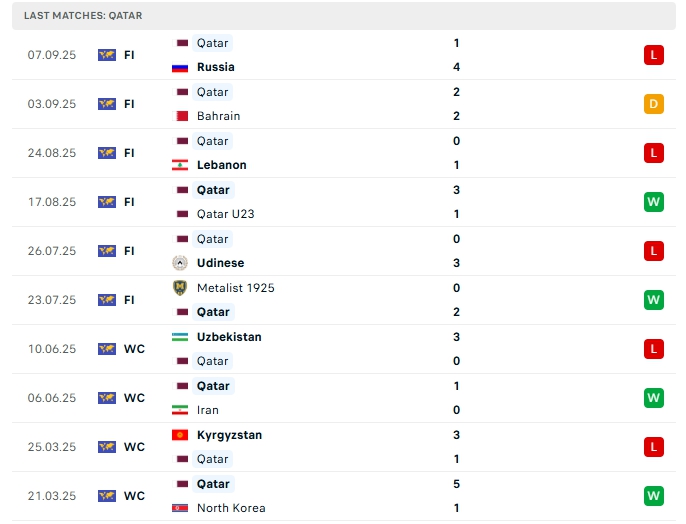The image size is (686, 524).
Task: Click the Iran flag icon
Action: 181,410
